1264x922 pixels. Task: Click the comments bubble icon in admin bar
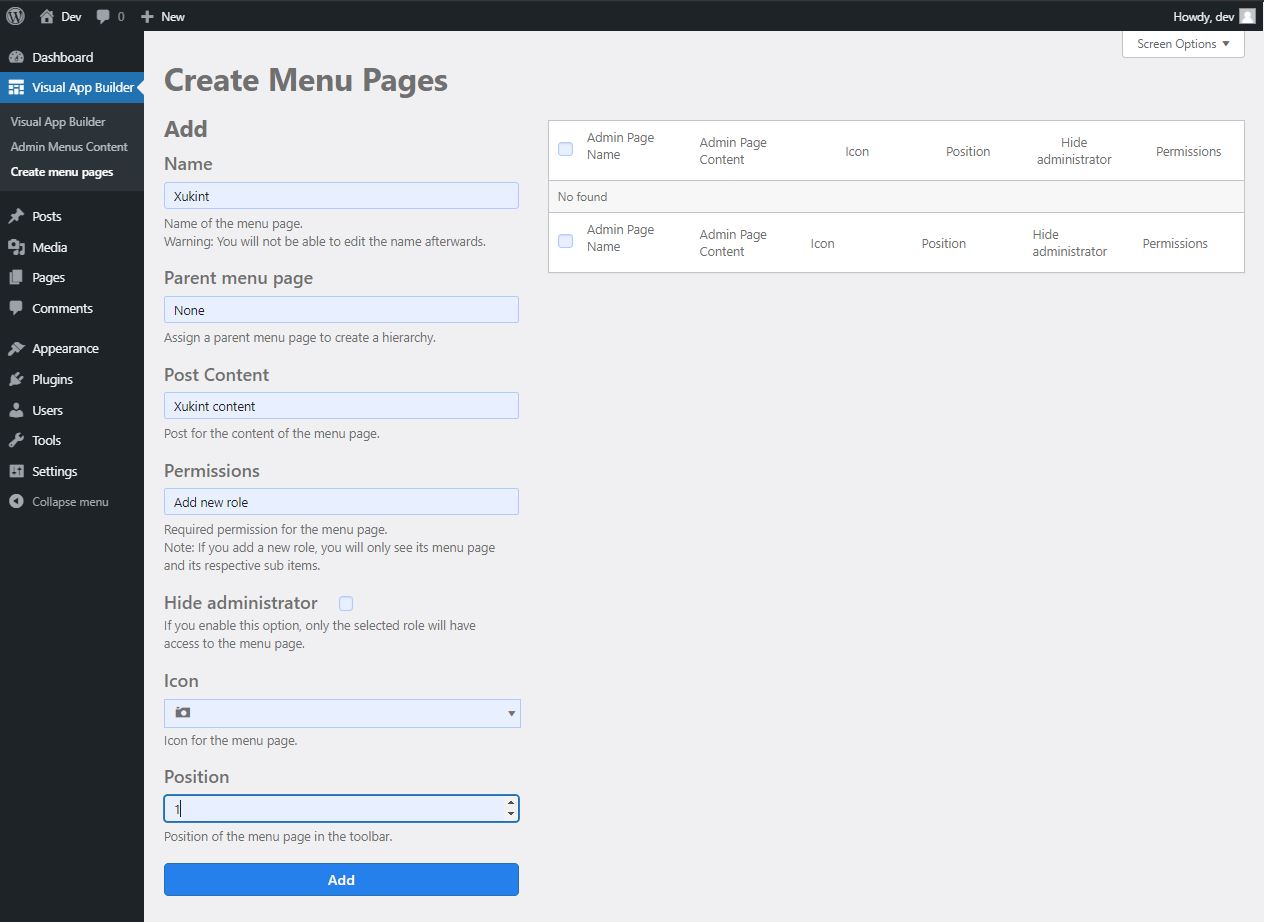click(103, 16)
